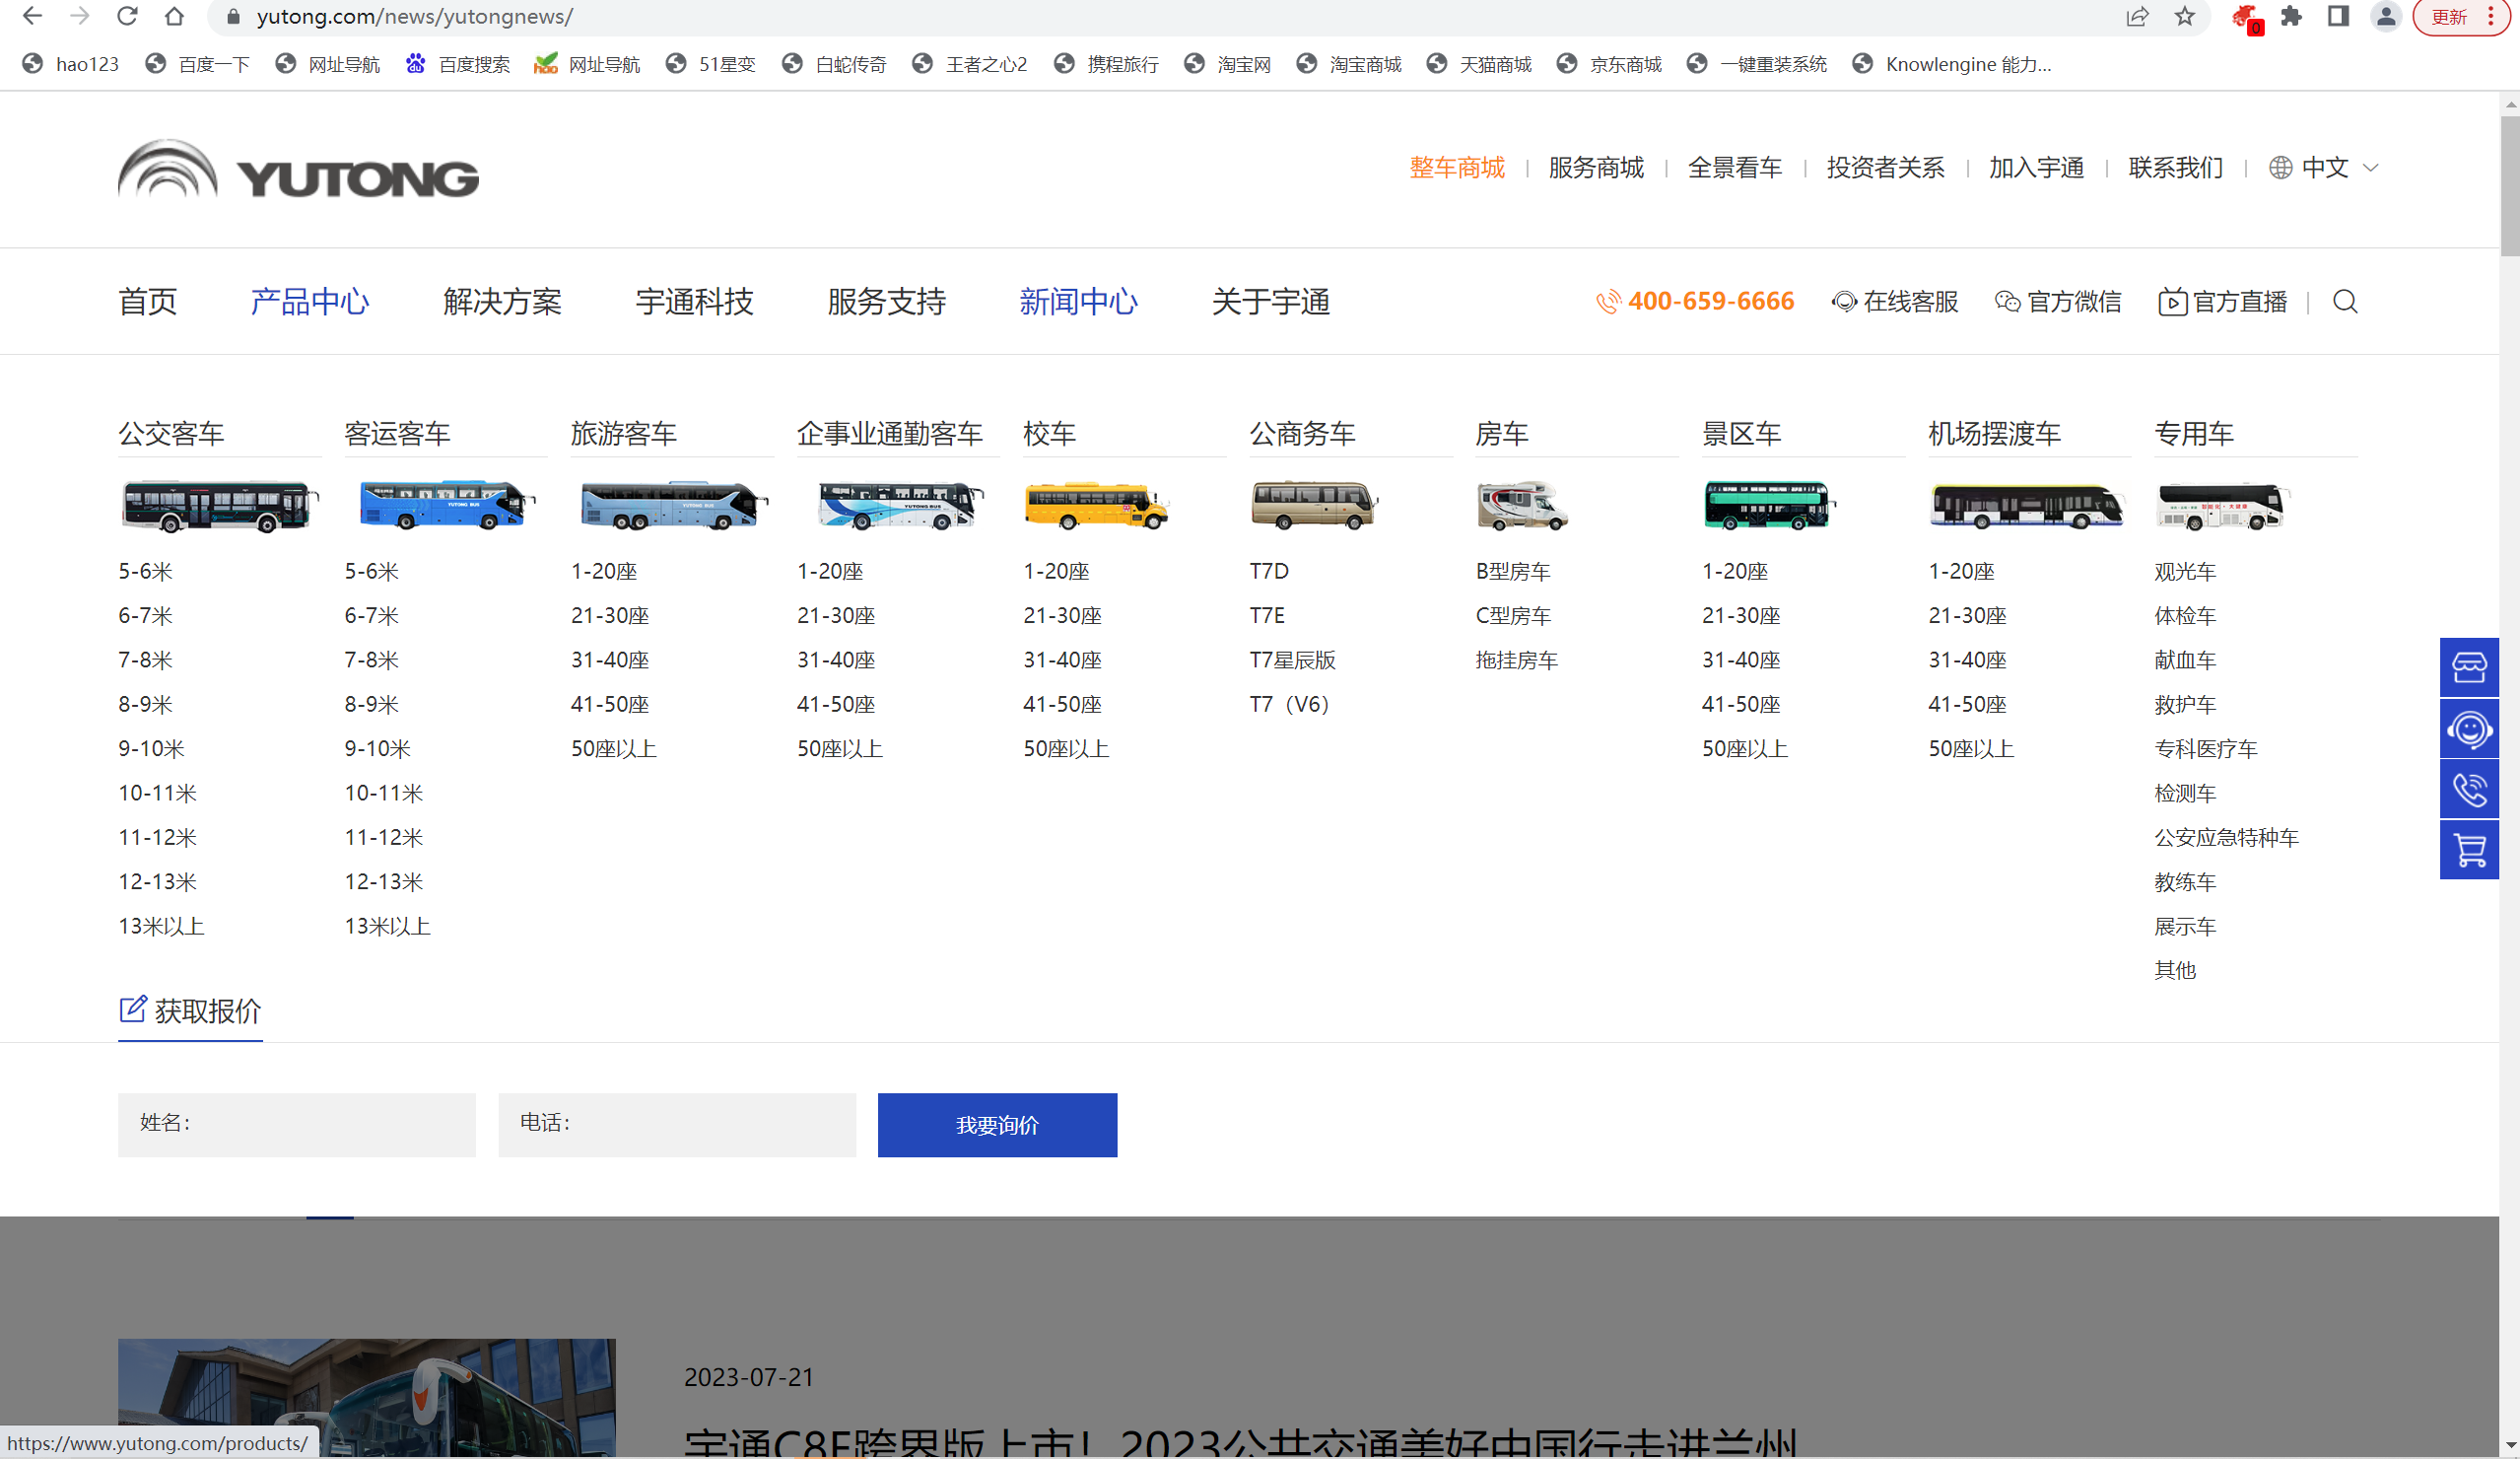Click the 房车 motorhome image

pyautogui.click(x=1522, y=505)
